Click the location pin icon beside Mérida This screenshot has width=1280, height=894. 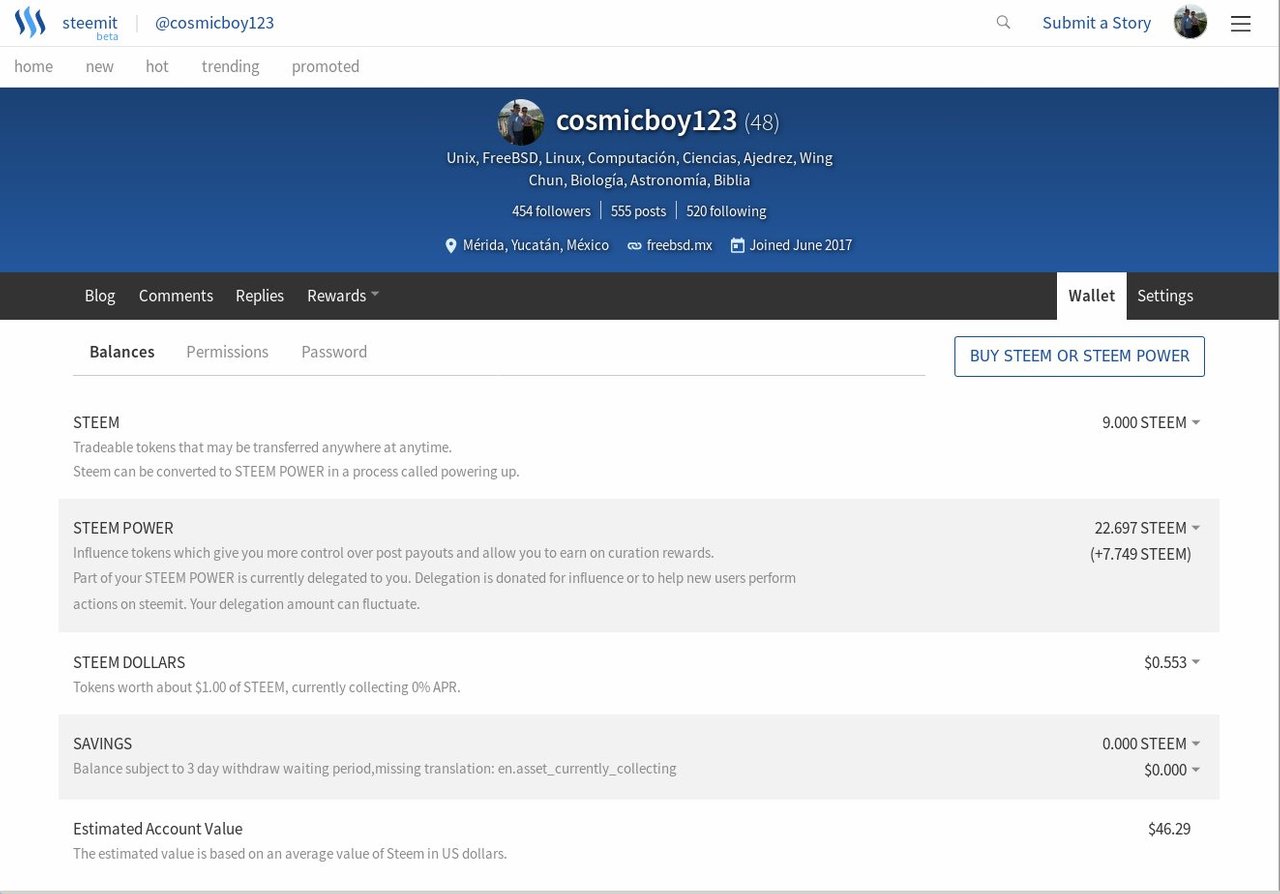pyautogui.click(x=451, y=245)
